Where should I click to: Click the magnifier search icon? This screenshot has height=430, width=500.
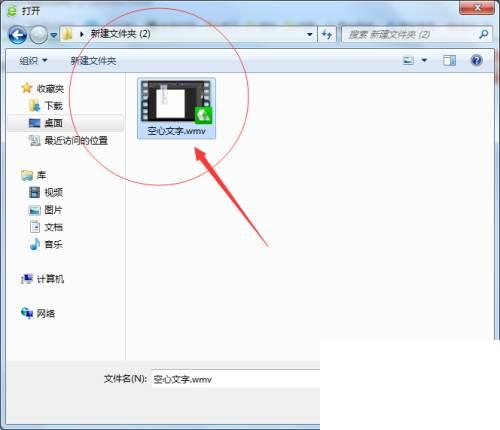[484, 34]
